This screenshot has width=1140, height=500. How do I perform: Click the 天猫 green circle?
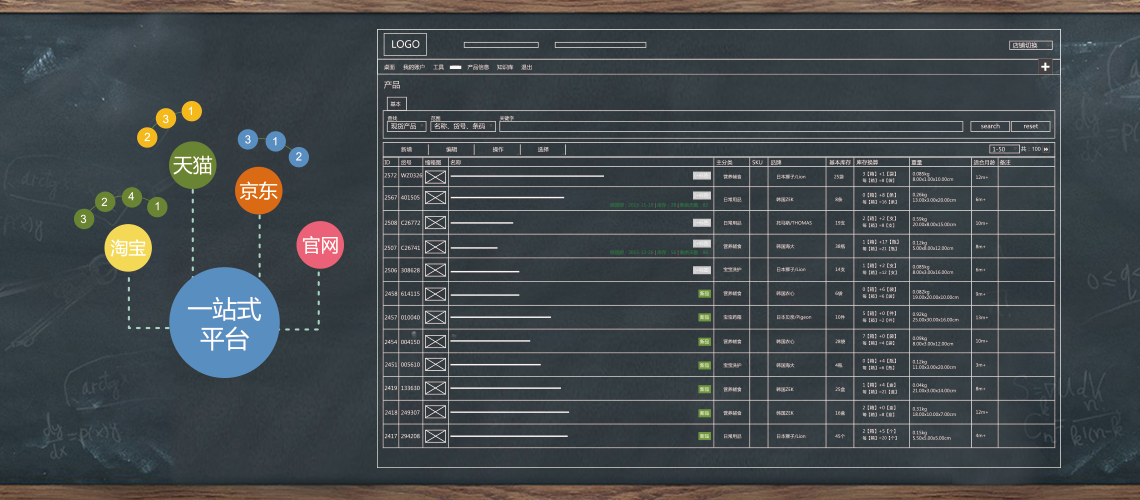click(192, 165)
